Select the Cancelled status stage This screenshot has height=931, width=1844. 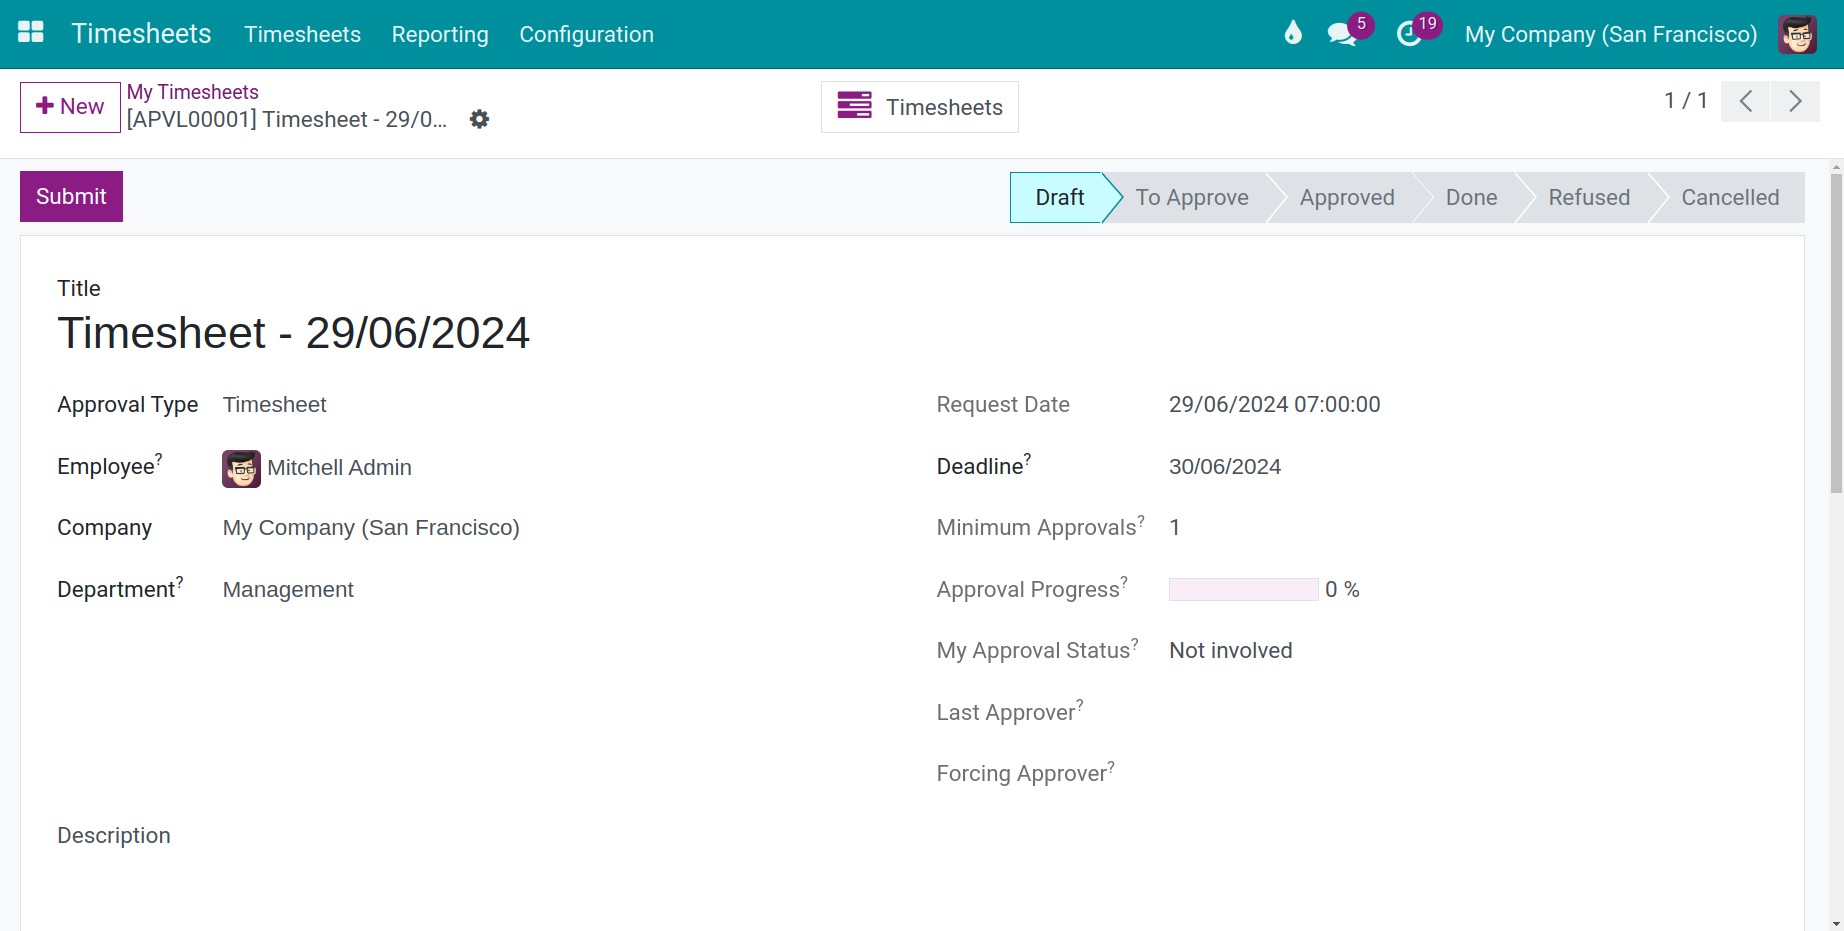coord(1730,197)
